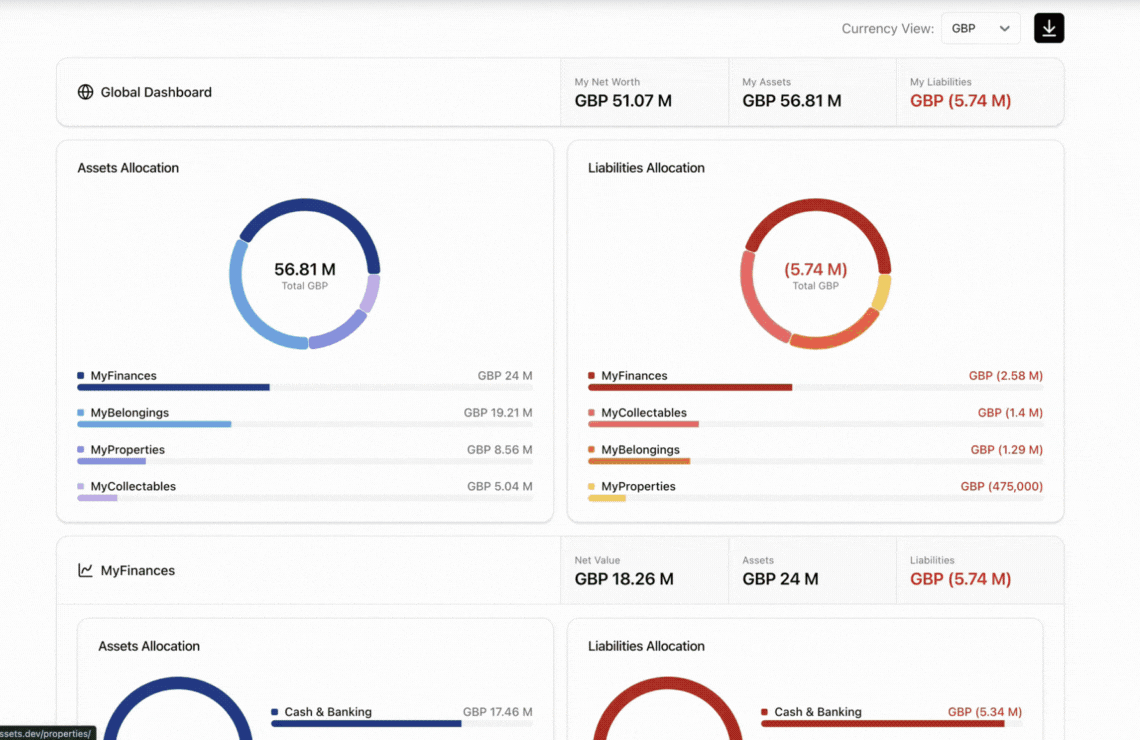The height and width of the screenshot is (740, 1140).
Task: Open the Currency View GBP dropdown
Action: click(980, 28)
